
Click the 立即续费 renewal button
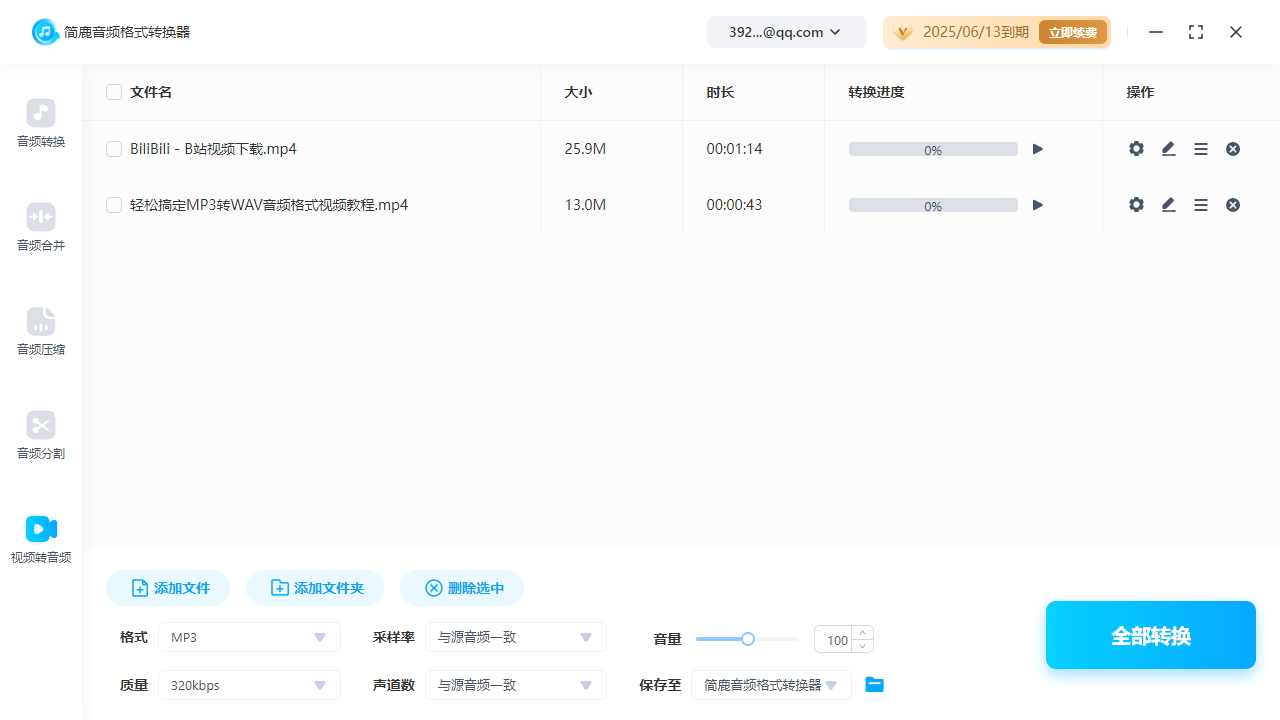coord(1072,31)
